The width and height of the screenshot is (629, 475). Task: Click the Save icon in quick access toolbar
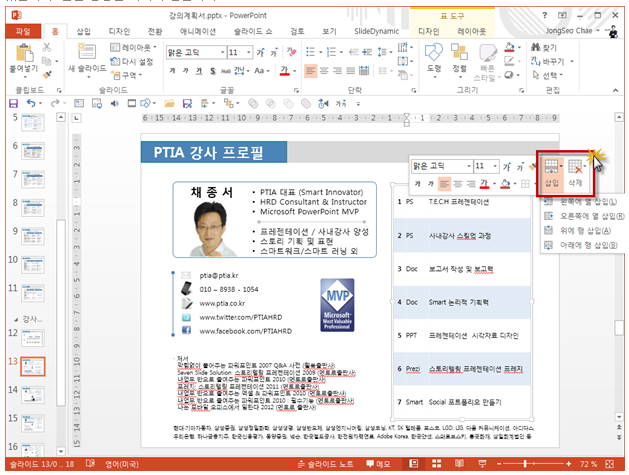[13, 104]
